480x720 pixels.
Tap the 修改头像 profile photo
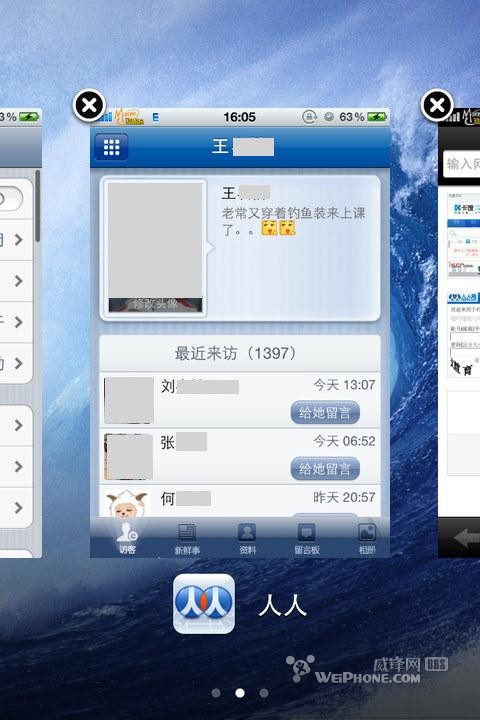tap(155, 247)
